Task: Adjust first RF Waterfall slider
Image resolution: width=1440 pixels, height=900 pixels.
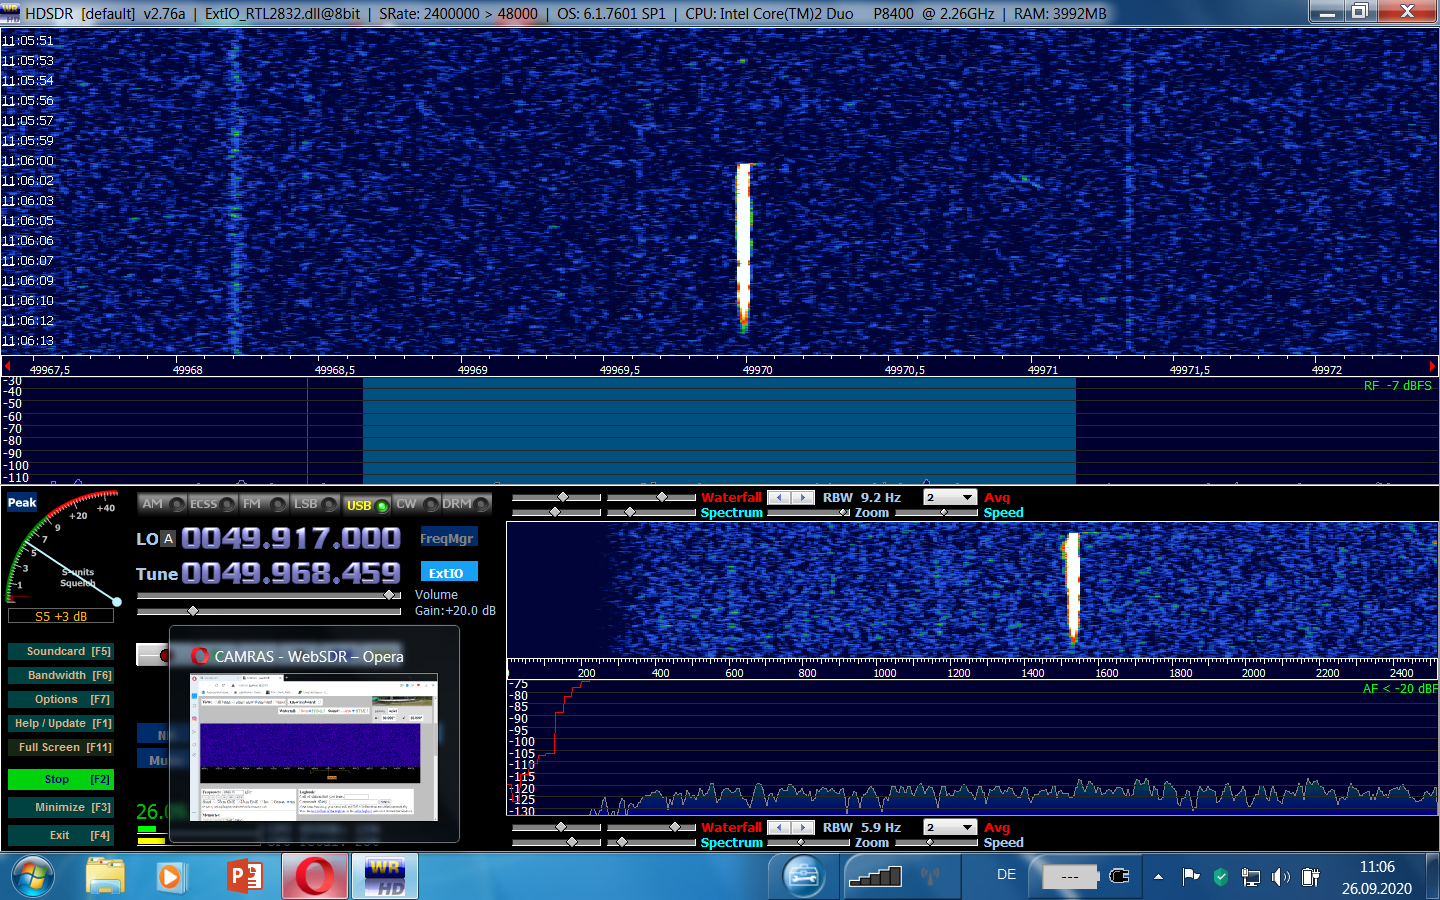Action: [556, 497]
